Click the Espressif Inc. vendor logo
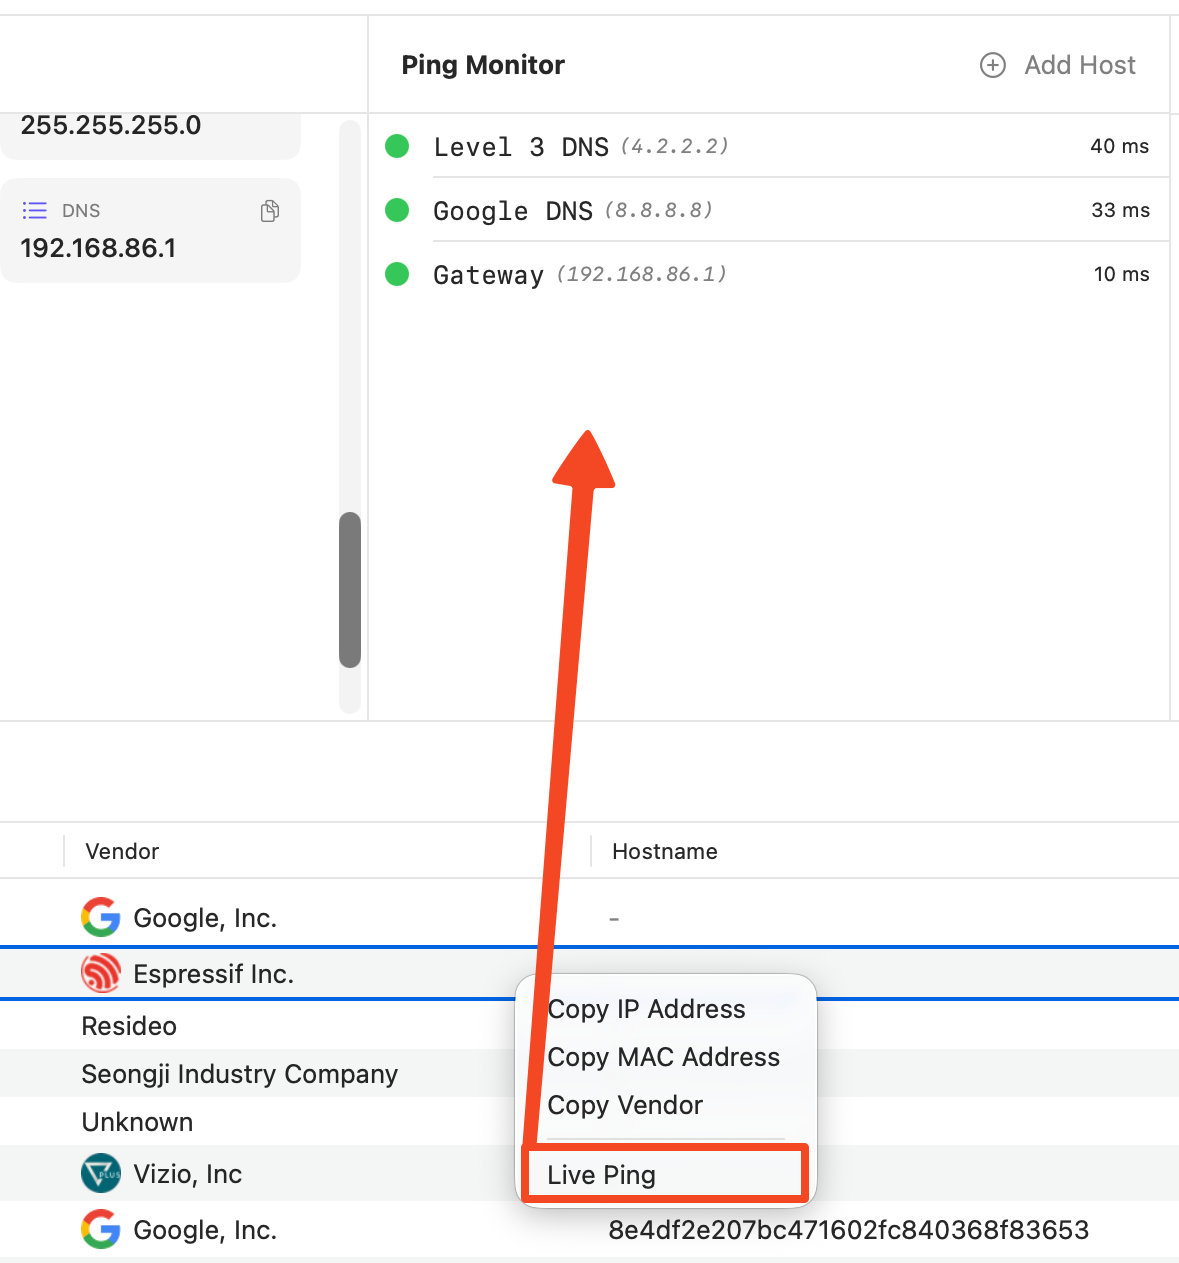The width and height of the screenshot is (1179, 1263). click(101, 974)
